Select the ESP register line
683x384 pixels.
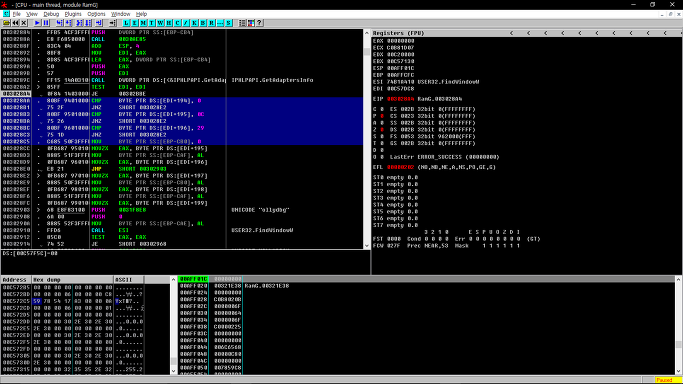[x=393, y=68]
